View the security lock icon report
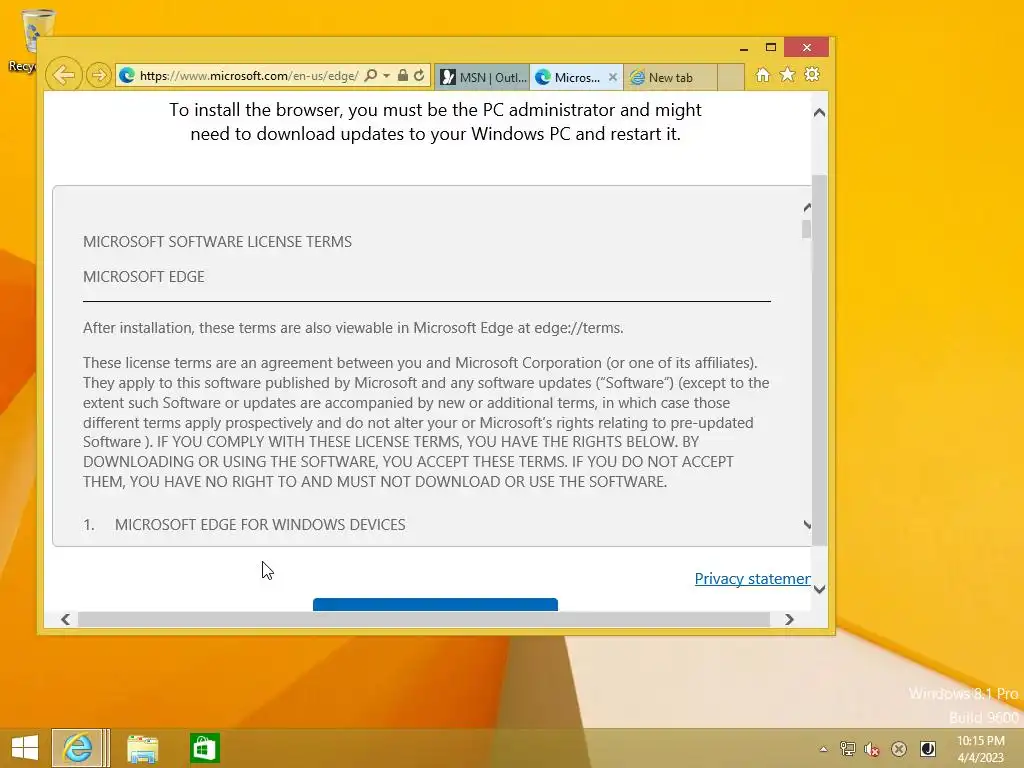1024x768 pixels. click(x=403, y=76)
